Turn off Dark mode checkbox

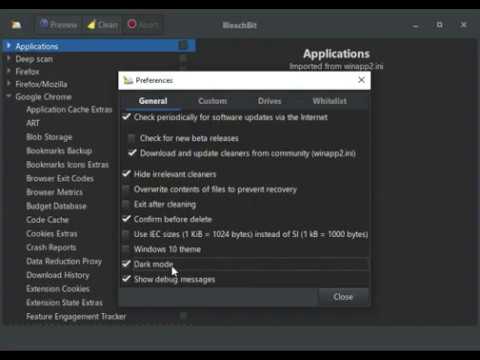click(x=126, y=264)
